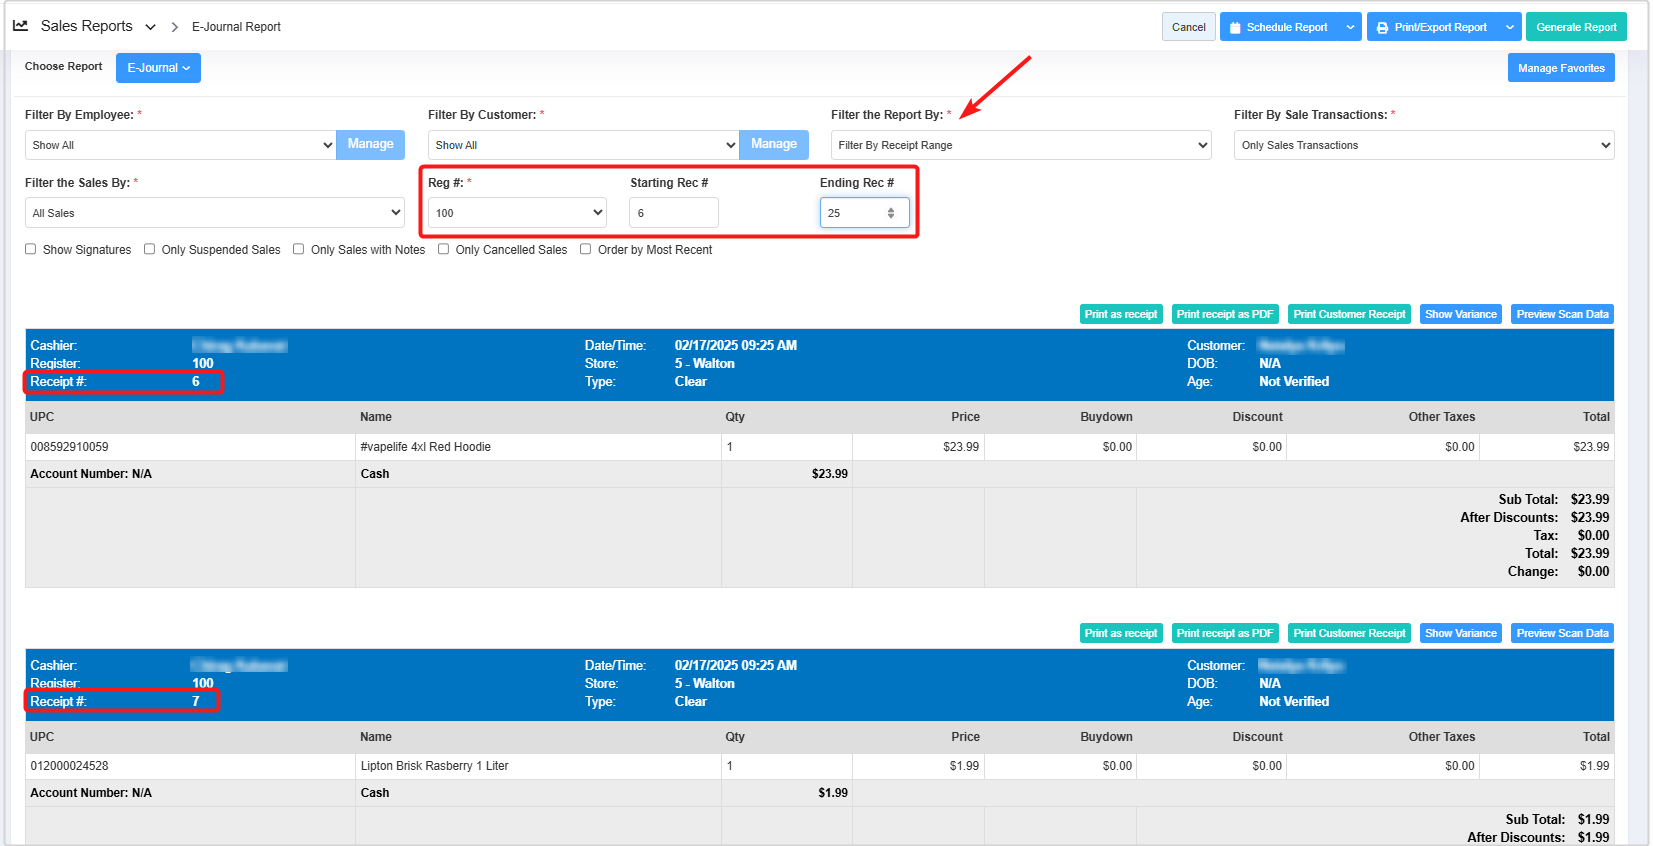The height and width of the screenshot is (846, 1653).
Task: Open the E-Journal report chooser dropdown
Action: tap(158, 68)
